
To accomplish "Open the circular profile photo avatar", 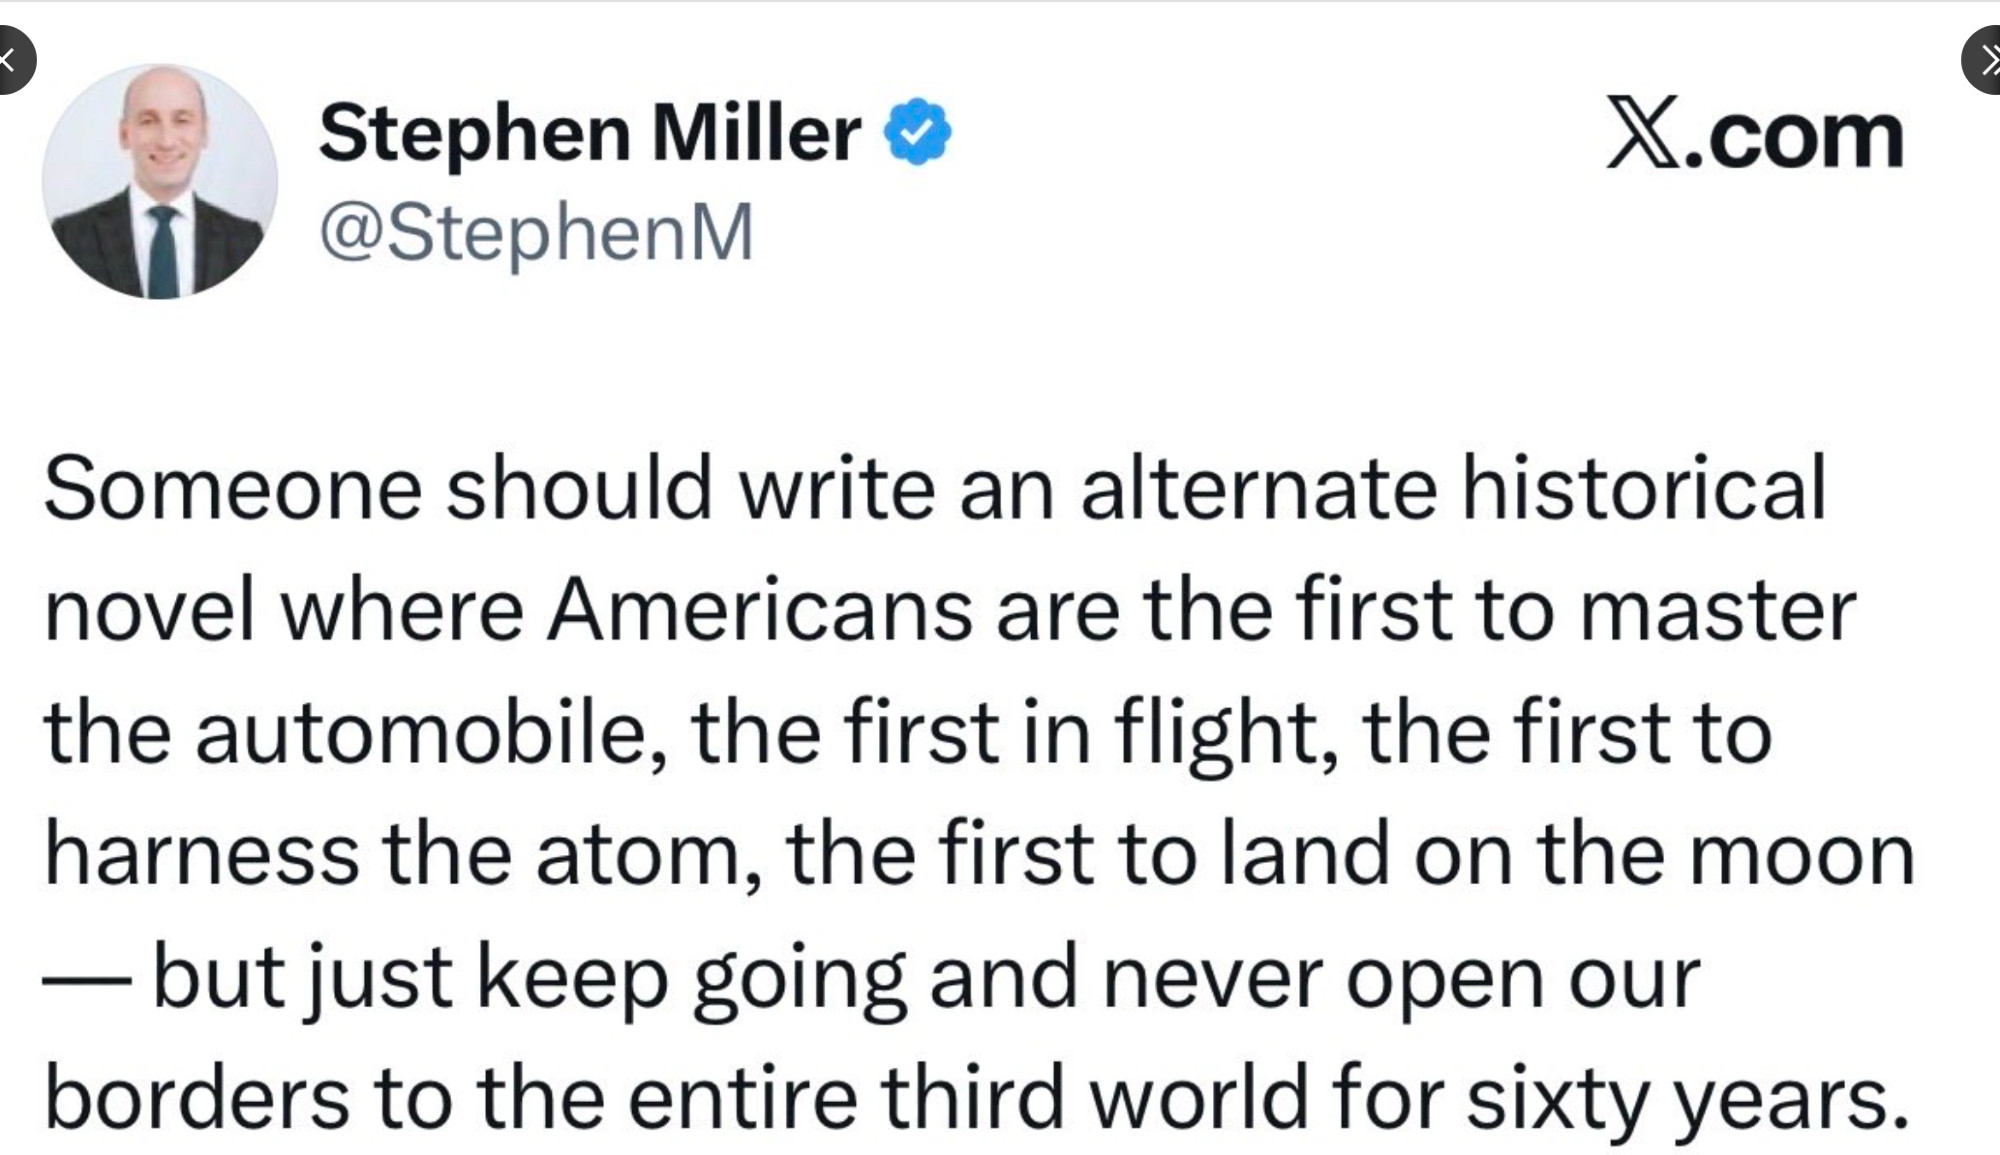I will click(160, 182).
